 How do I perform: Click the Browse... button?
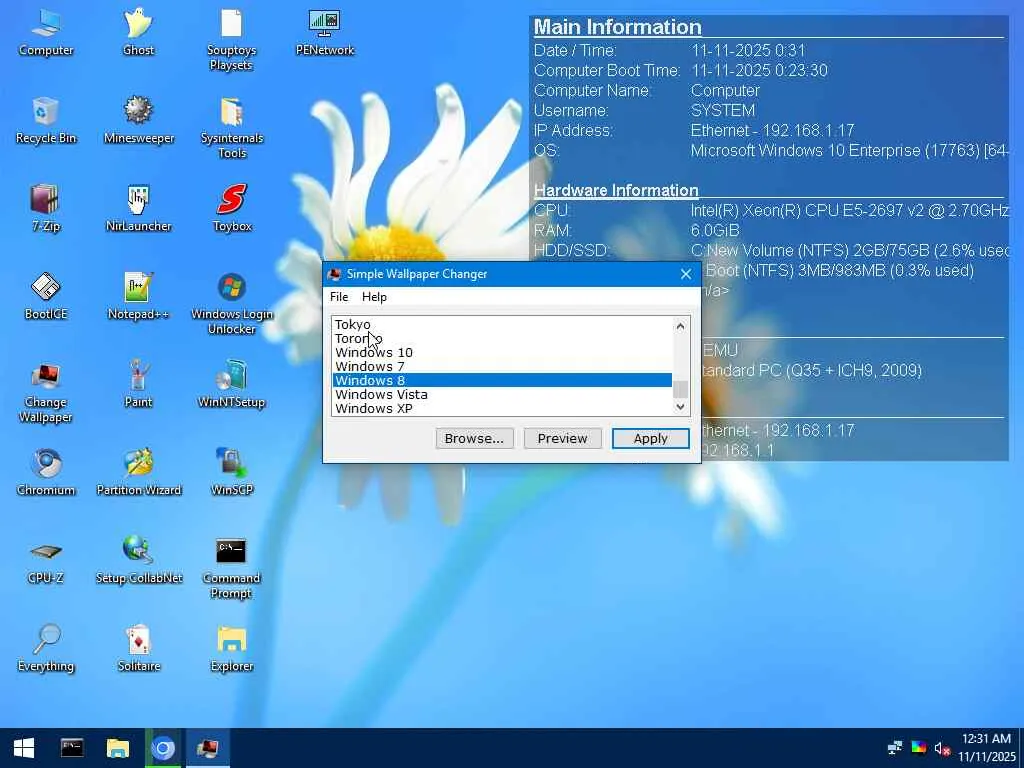pos(474,438)
